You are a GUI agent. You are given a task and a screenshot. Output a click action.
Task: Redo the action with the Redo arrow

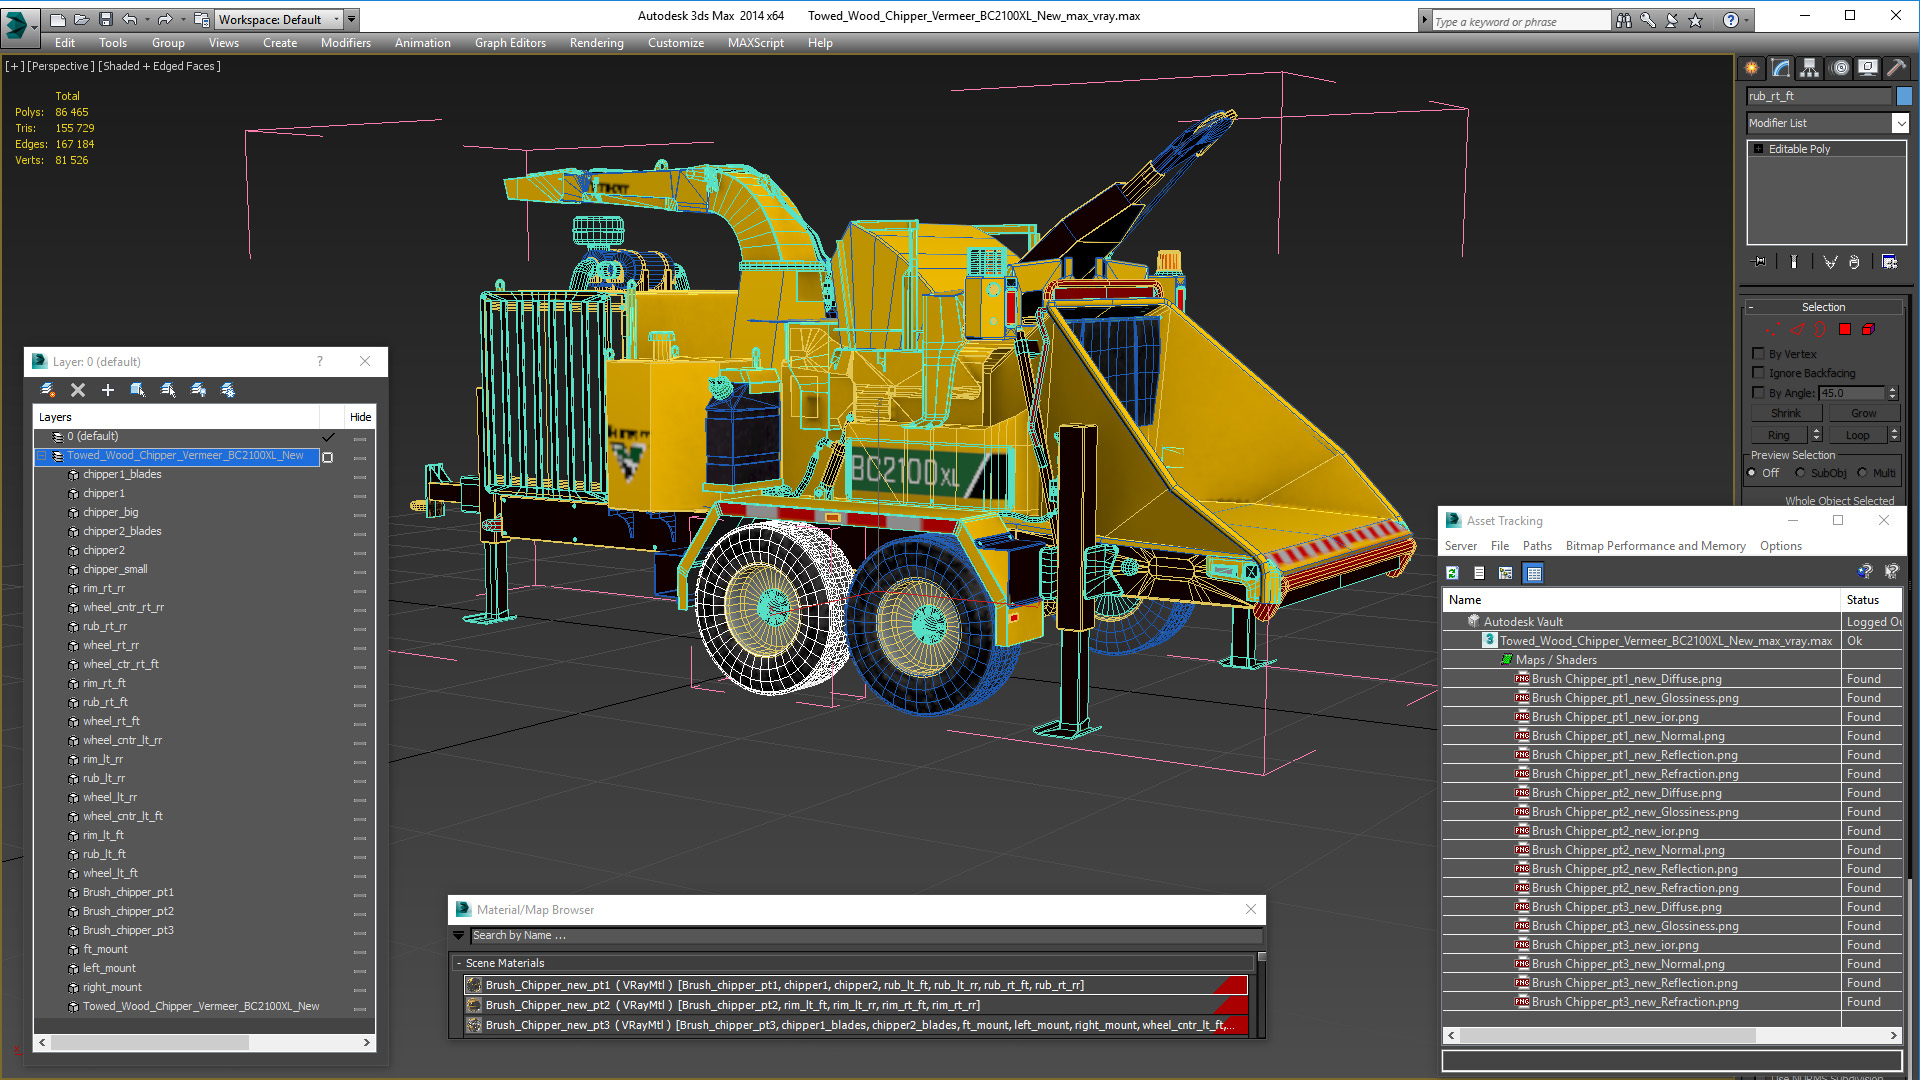coord(165,19)
